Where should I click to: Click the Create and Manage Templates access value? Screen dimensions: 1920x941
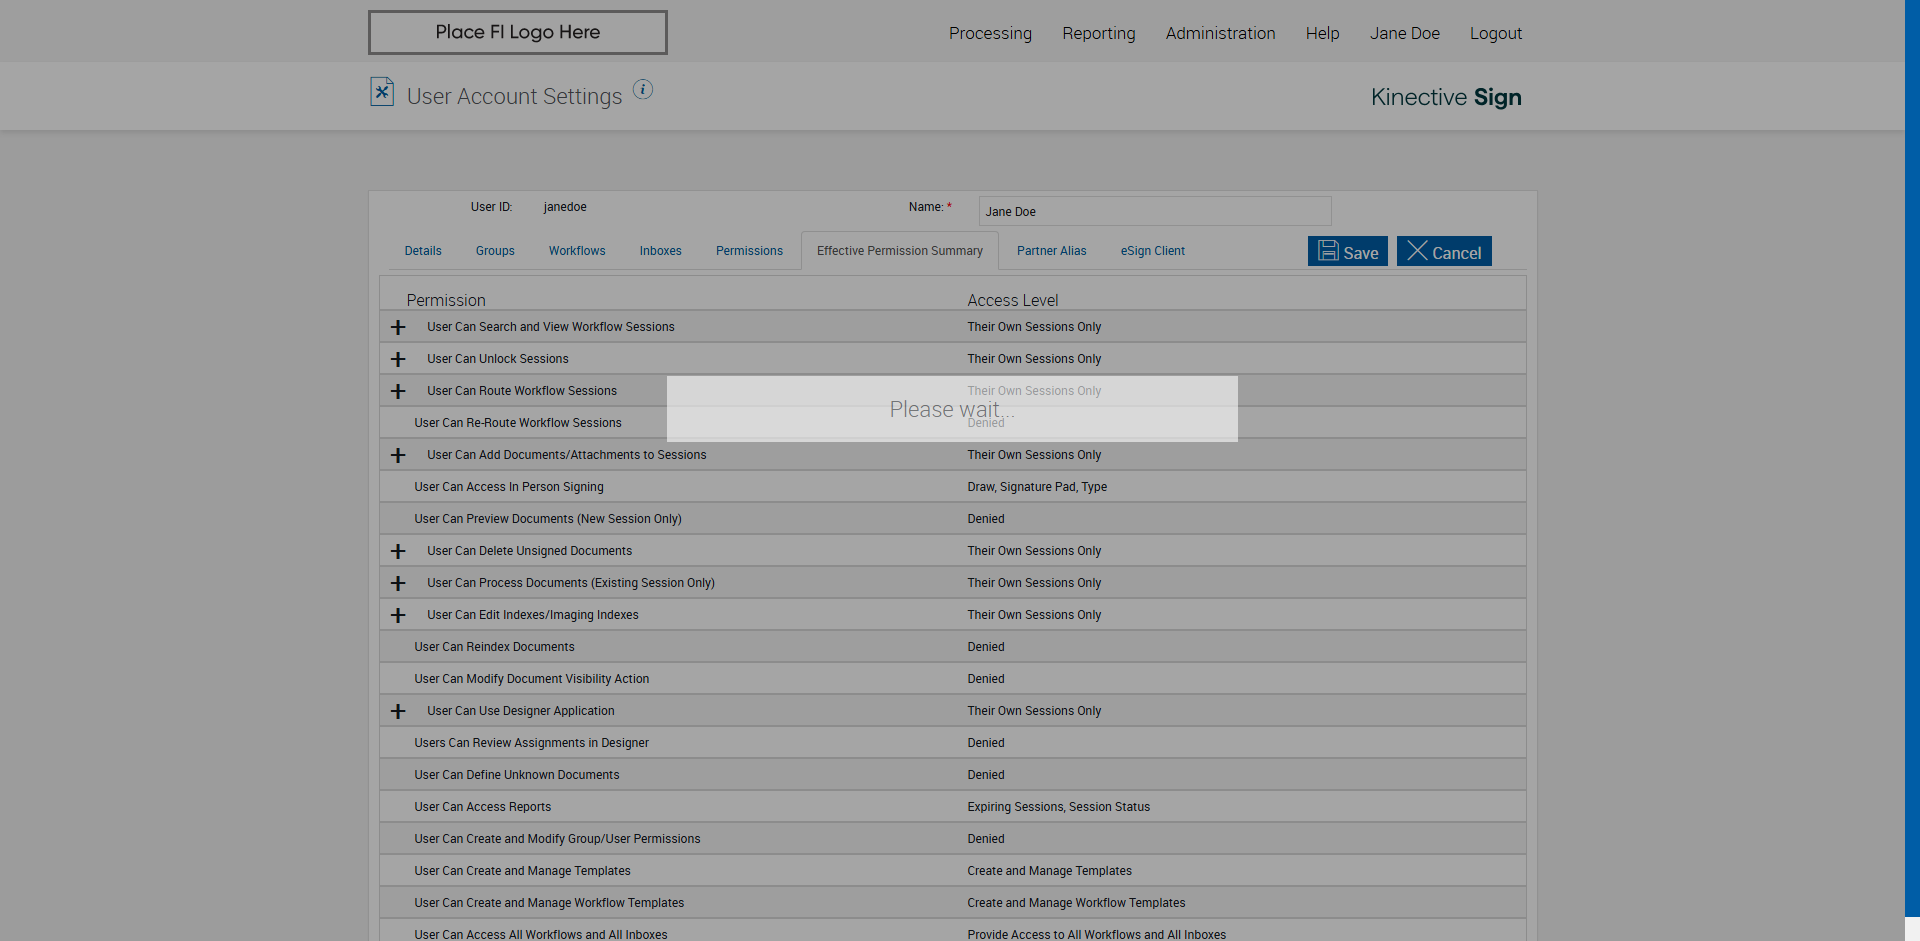(x=1049, y=871)
